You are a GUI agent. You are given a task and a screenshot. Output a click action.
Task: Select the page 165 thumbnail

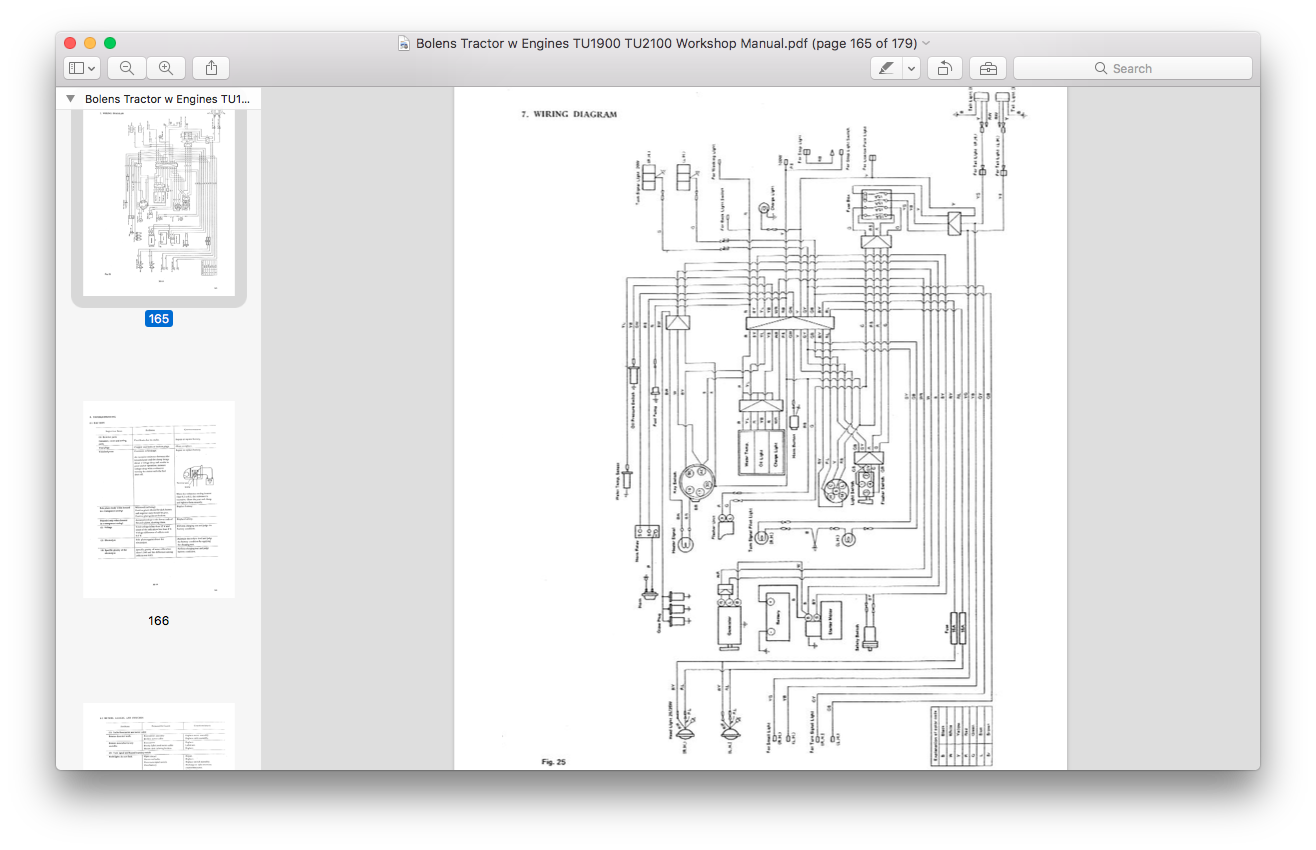coord(159,203)
